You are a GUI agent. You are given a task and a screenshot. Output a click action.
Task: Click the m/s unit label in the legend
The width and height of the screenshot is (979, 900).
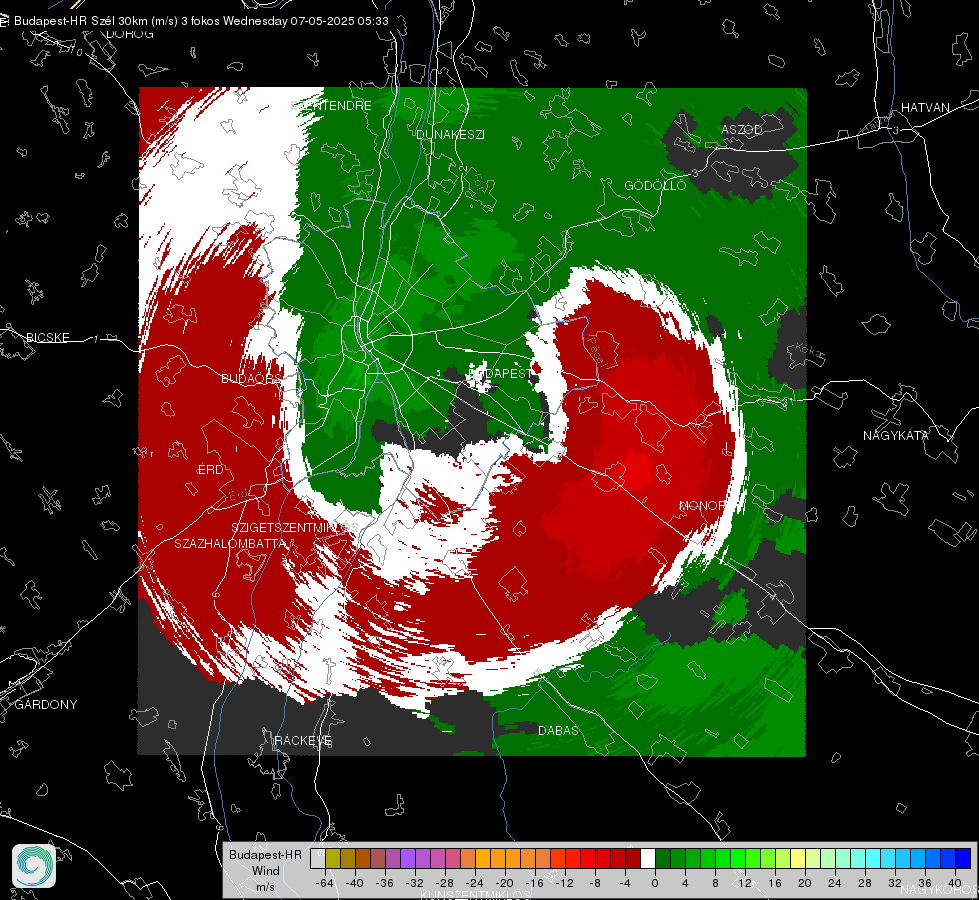(x=265, y=887)
